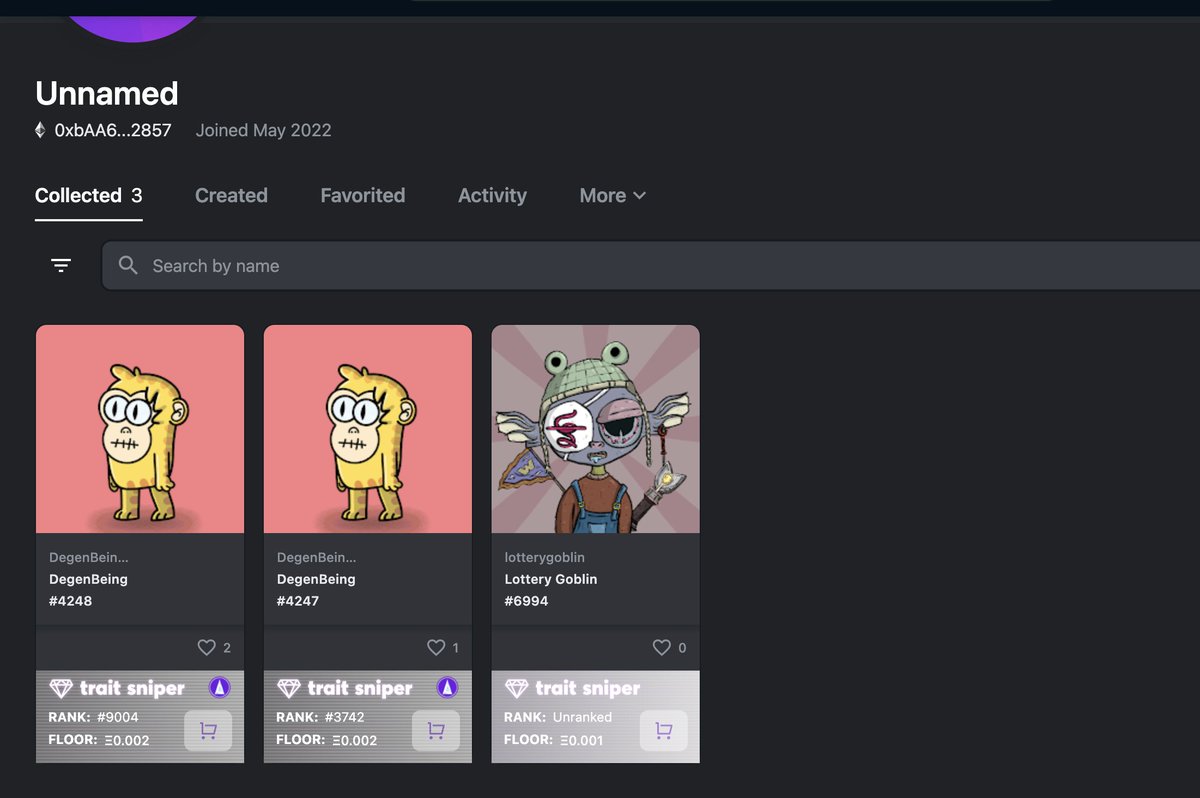The width and height of the screenshot is (1200, 798).
Task: Open DegenBeing #4247 image thumbnail
Action: (x=368, y=429)
